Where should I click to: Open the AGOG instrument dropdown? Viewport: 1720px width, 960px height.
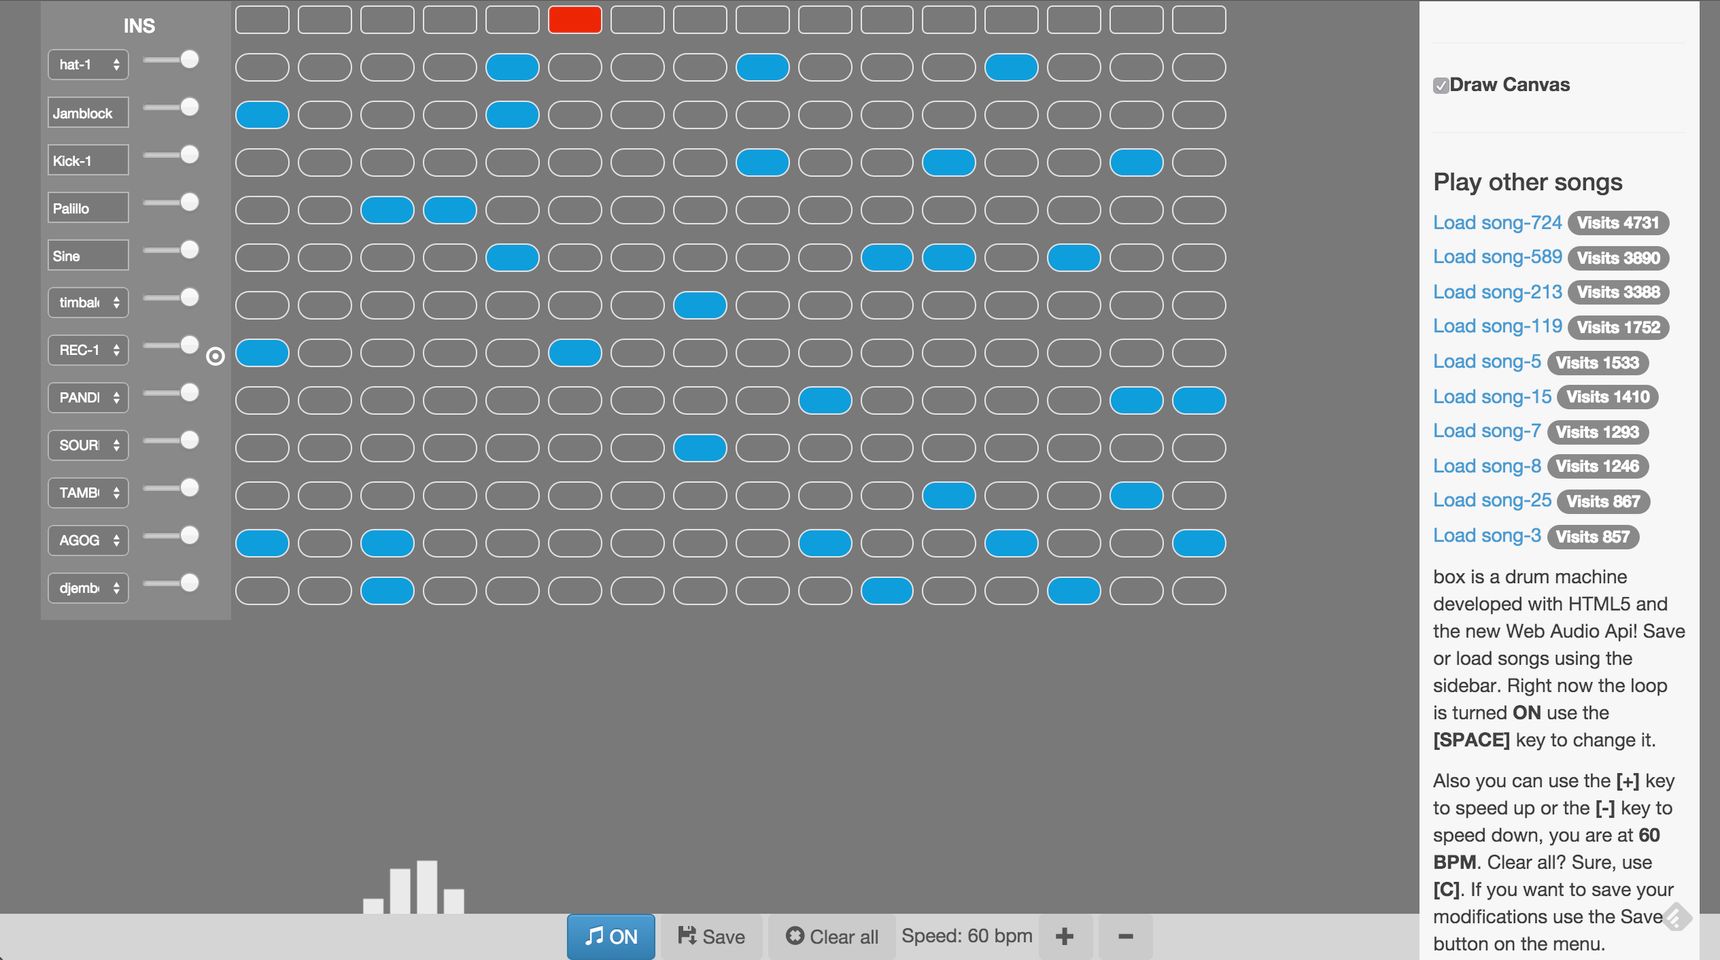coord(88,540)
